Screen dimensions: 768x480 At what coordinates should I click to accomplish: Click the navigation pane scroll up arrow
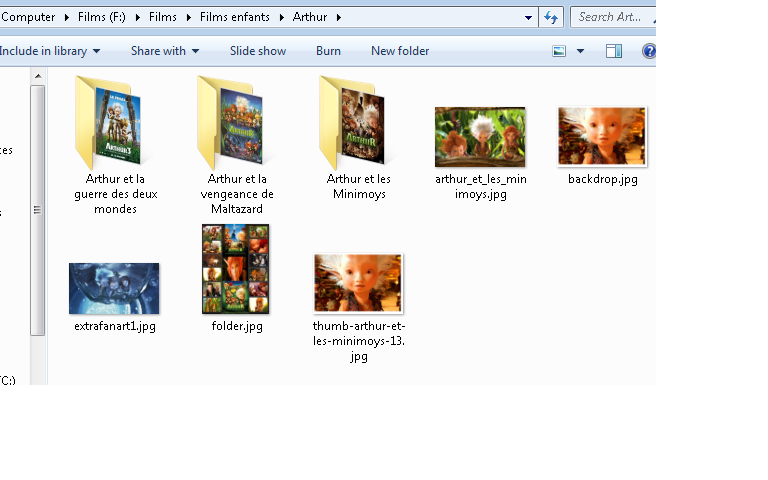pyautogui.click(x=38, y=76)
